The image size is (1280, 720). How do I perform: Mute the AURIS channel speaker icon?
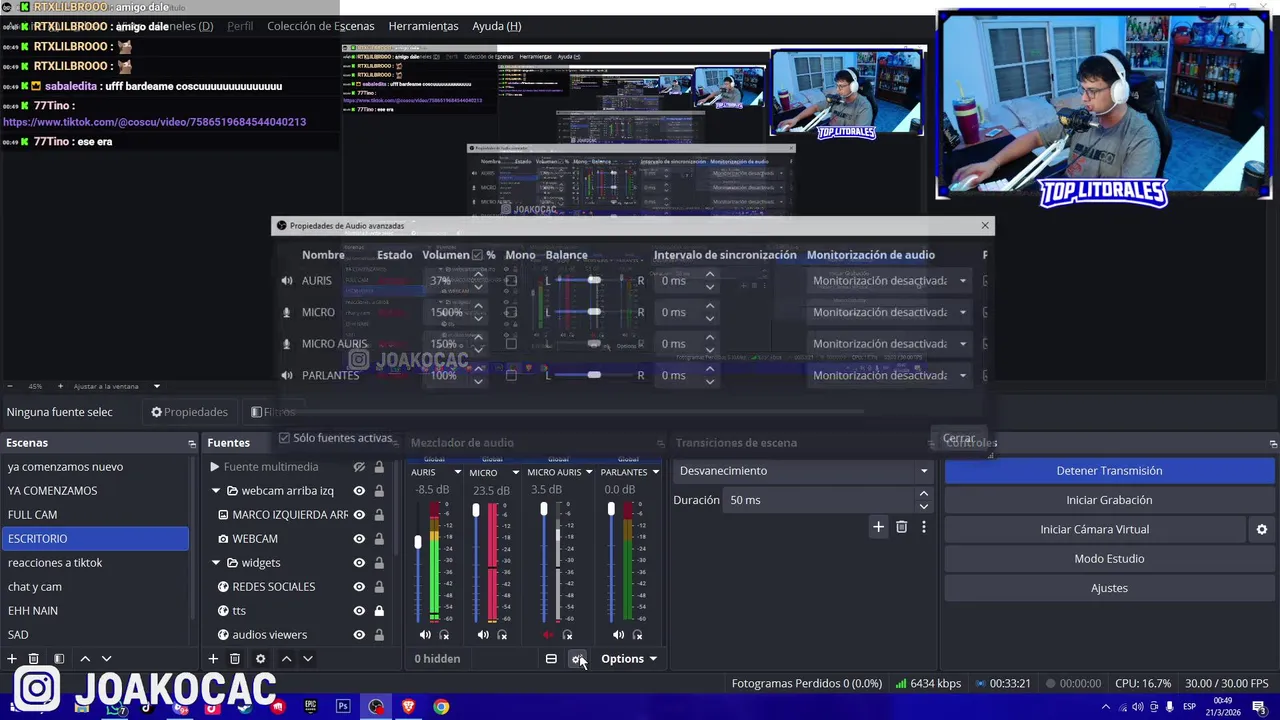pos(425,635)
